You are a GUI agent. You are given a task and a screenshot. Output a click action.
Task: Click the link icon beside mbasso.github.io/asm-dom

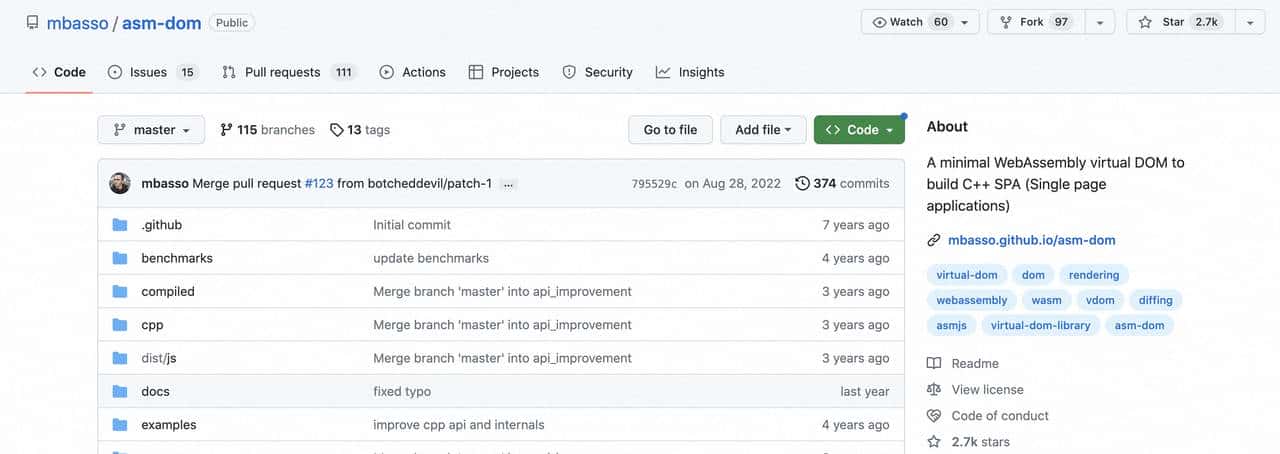934,240
